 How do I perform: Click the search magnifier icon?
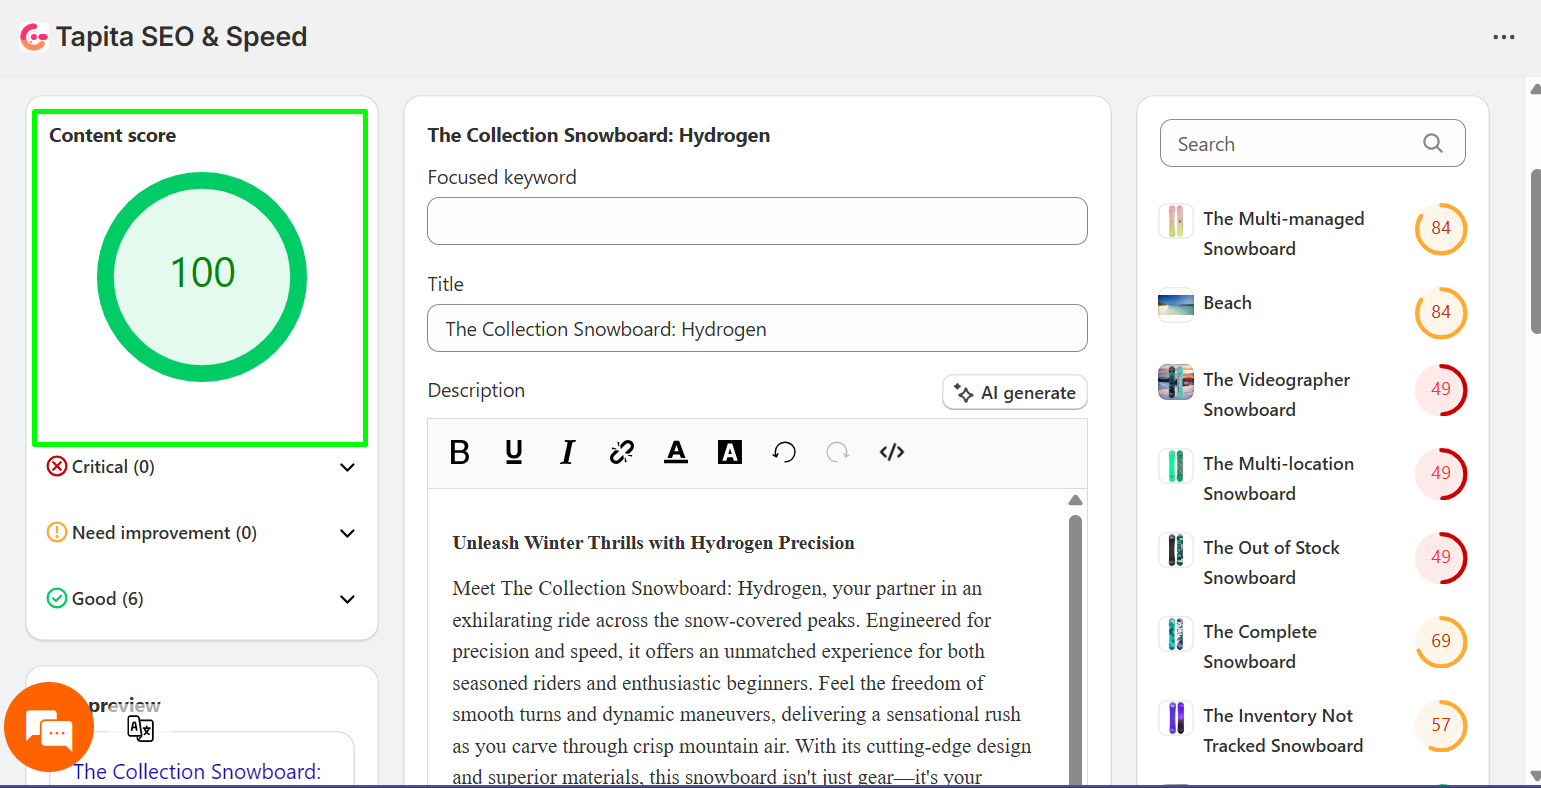pyautogui.click(x=1432, y=143)
